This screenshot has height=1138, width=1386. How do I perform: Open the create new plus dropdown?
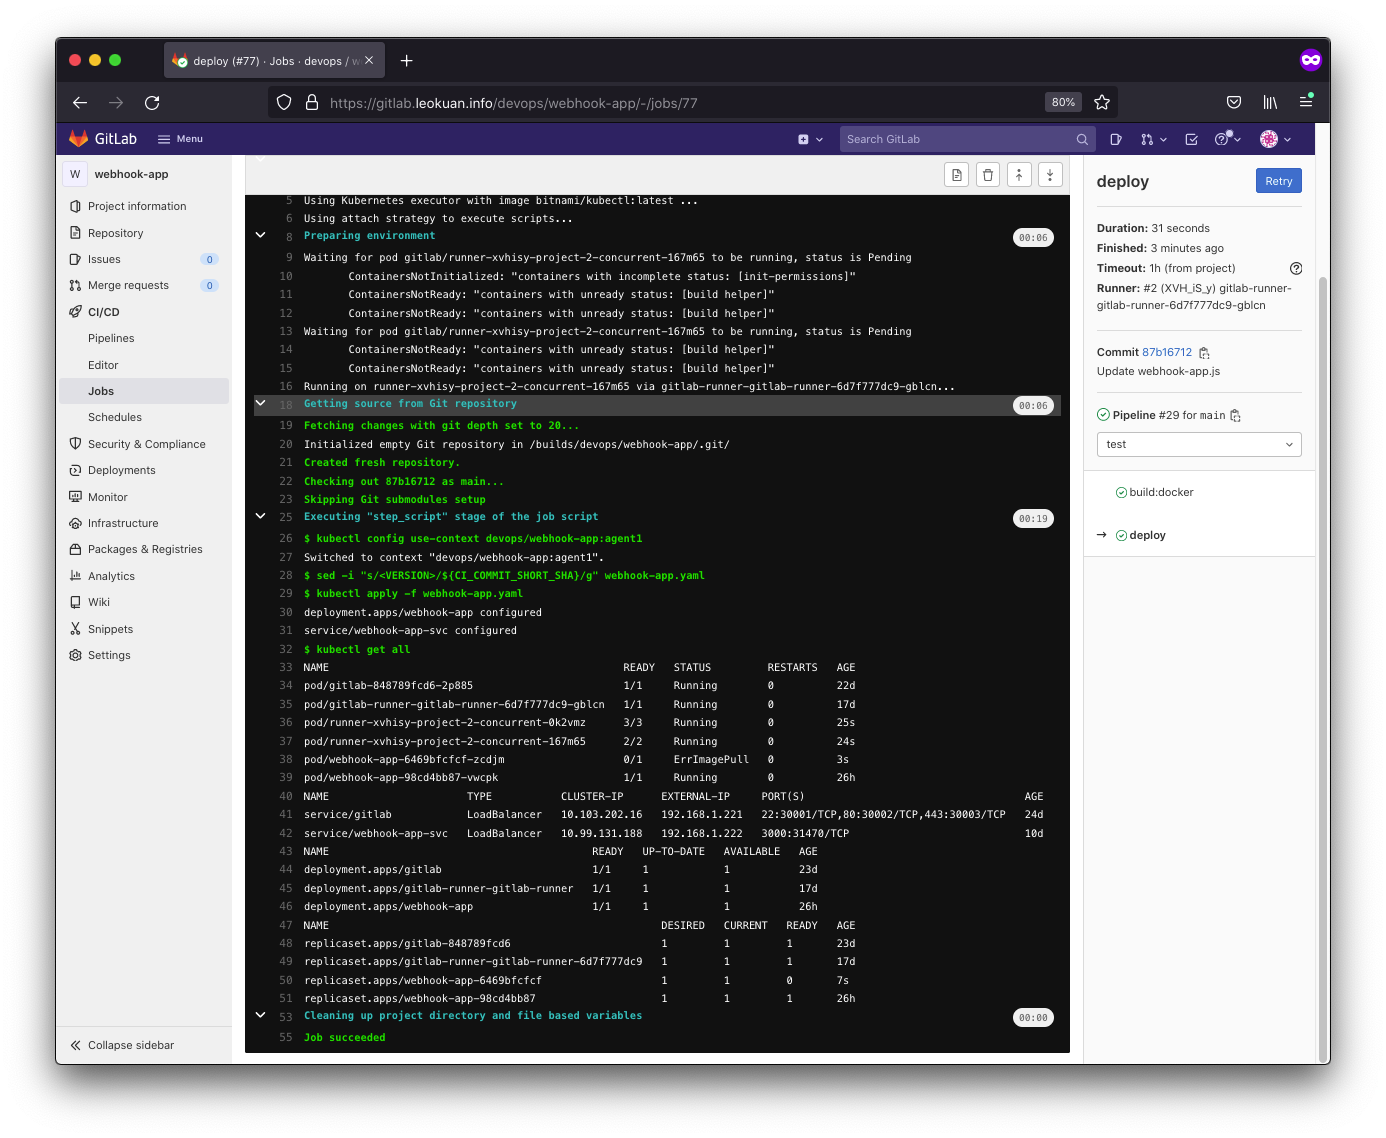coord(810,139)
